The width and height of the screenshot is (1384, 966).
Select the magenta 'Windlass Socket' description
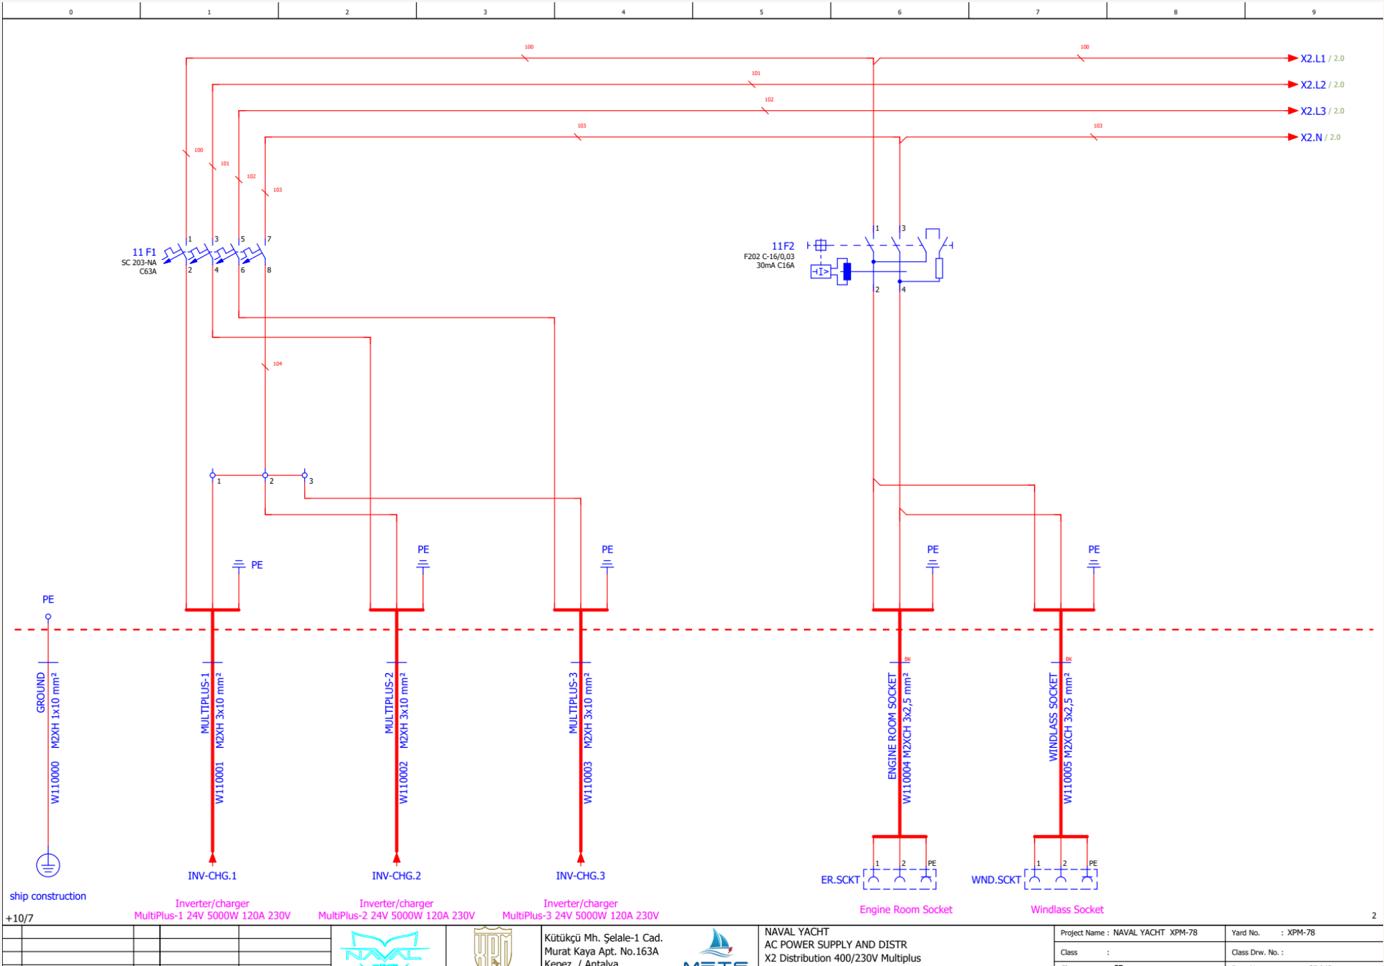pyautogui.click(x=1067, y=909)
